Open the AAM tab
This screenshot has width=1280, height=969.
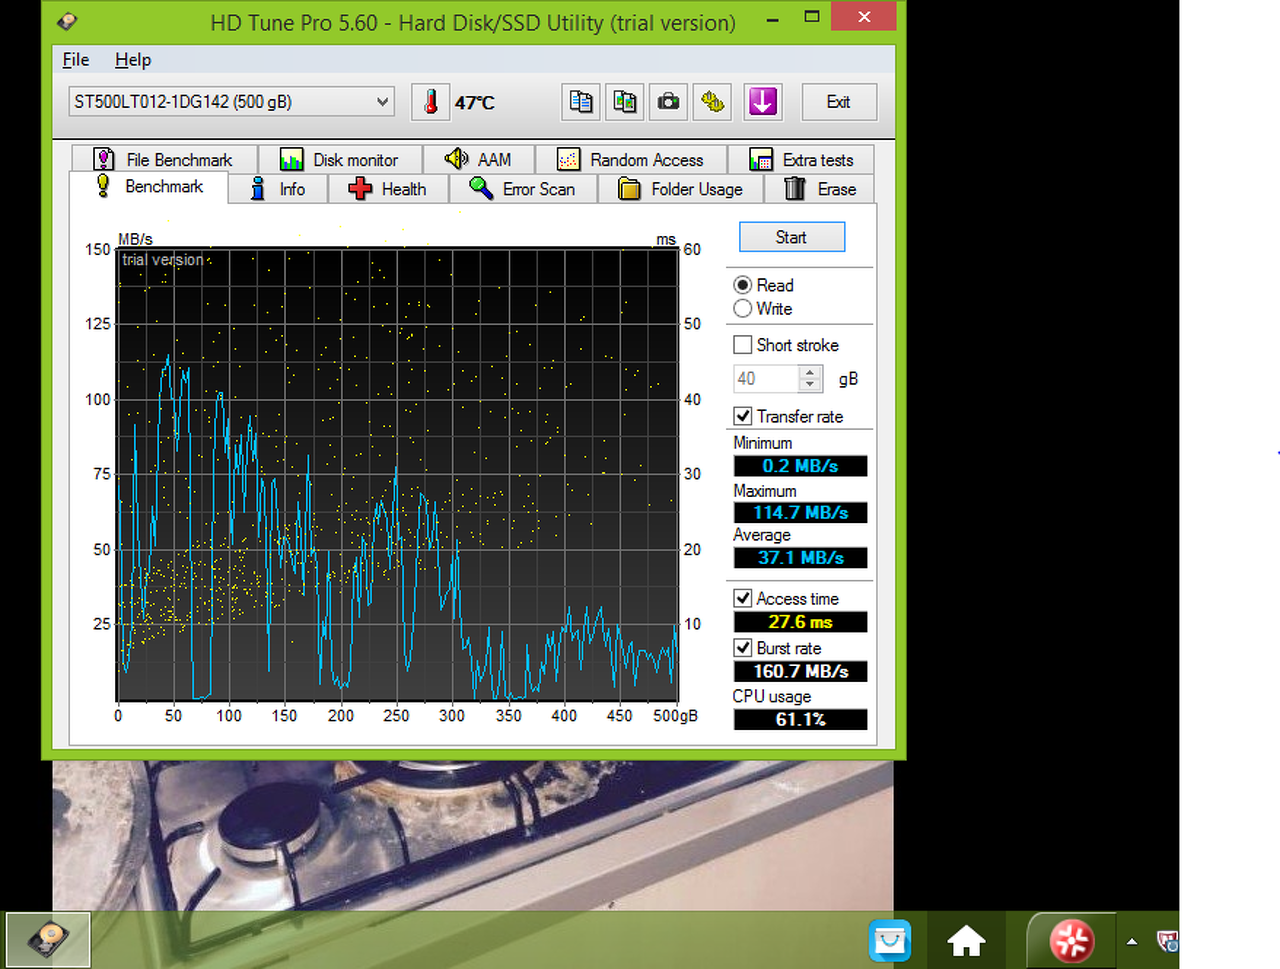[x=479, y=160]
